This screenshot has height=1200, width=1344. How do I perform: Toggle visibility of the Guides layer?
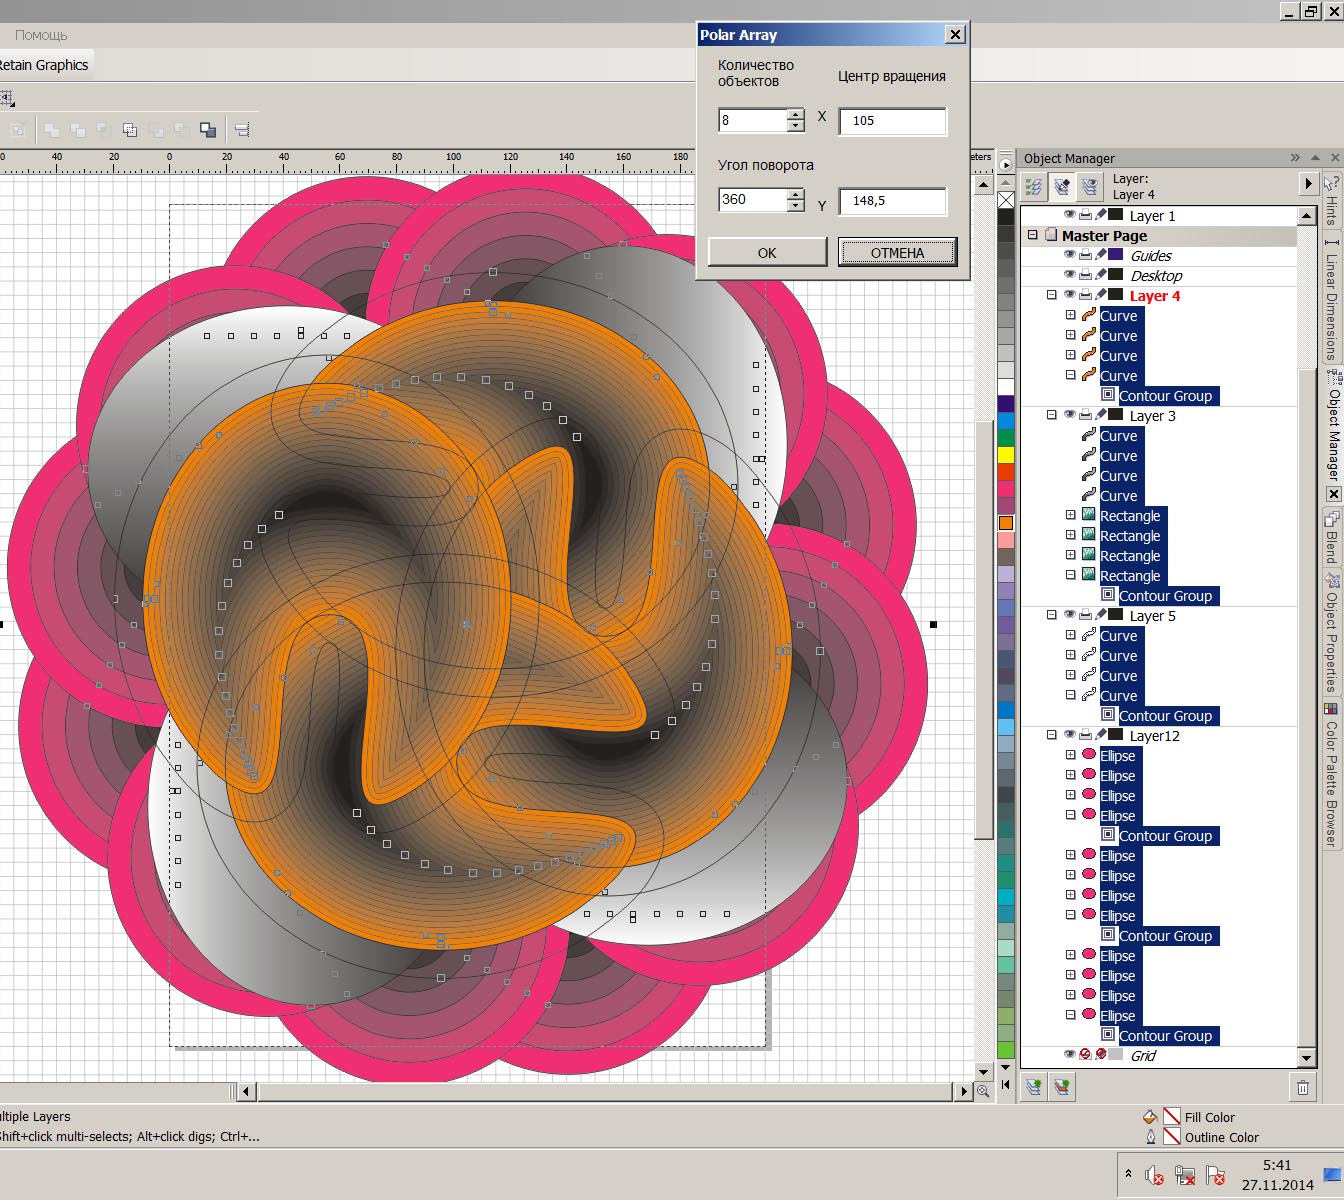[1069, 255]
